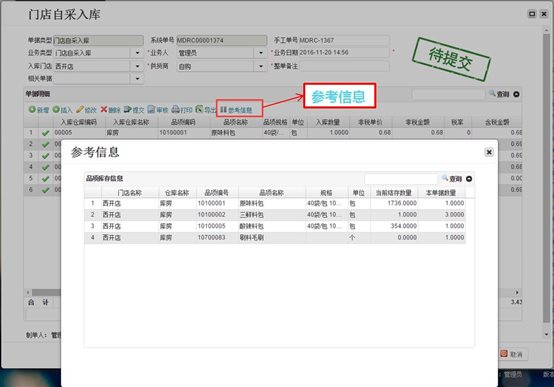Image resolution: width=554 pixels, height=387 pixels.
Task: Toggle the green checkmark on detail row 1
Action: 45,133
